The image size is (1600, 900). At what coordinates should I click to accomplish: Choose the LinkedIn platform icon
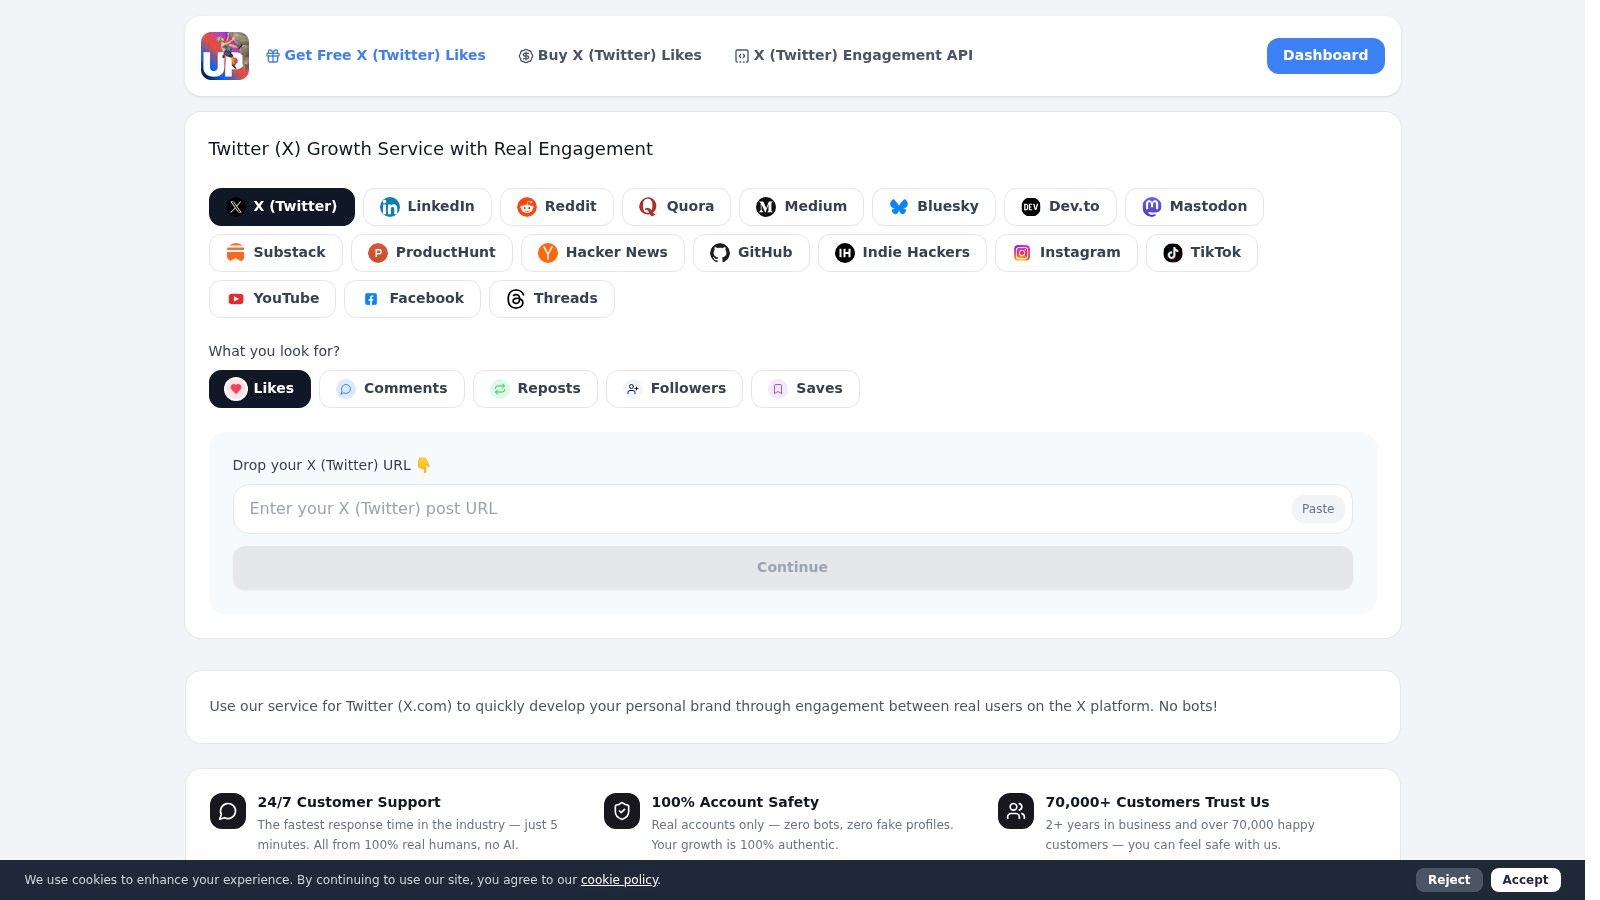pyautogui.click(x=390, y=207)
